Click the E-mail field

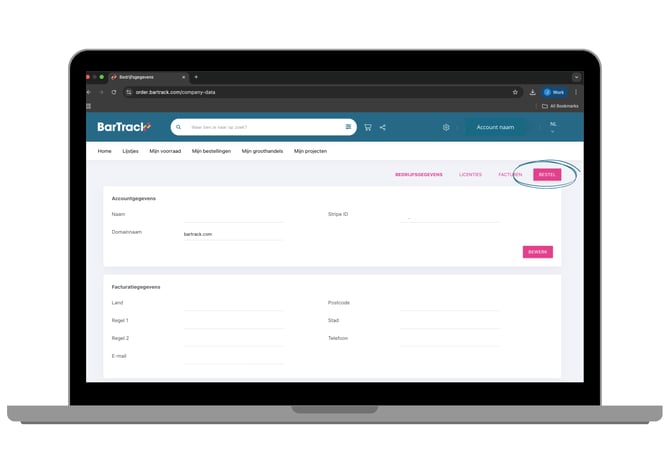[233, 358]
